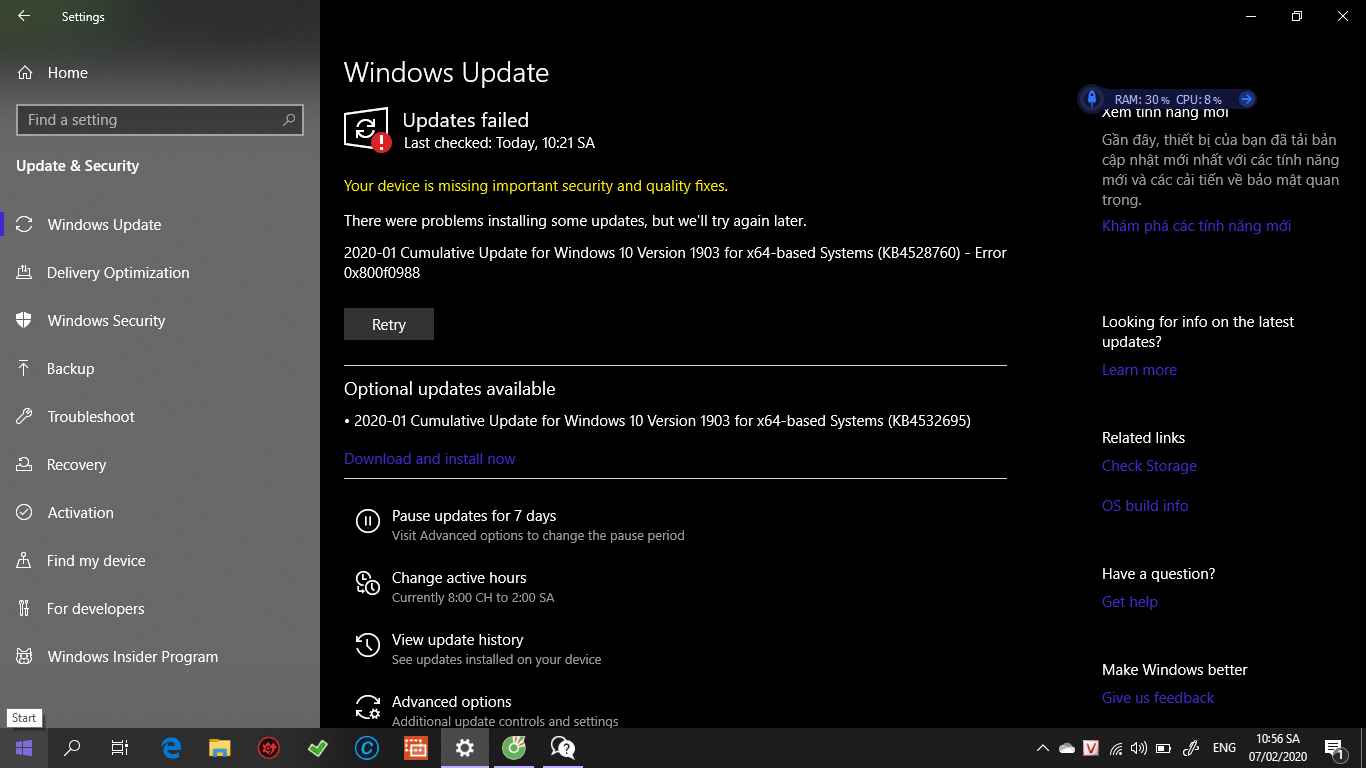Click the RAM CPU widget arrow button
The width and height of the screenshot is (1366, 768).
1246,99
